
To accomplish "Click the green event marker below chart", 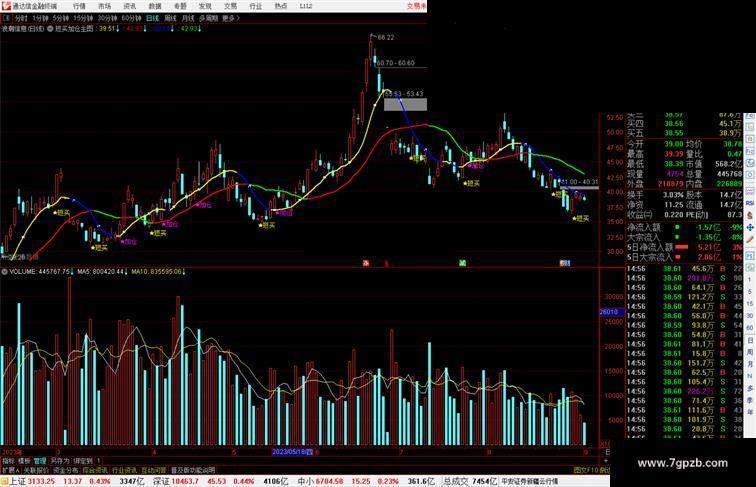I will point(462,263).
